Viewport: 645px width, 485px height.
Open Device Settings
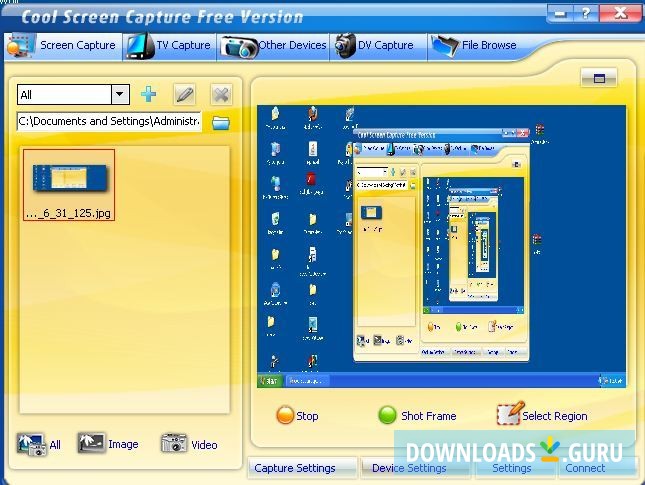415,468
